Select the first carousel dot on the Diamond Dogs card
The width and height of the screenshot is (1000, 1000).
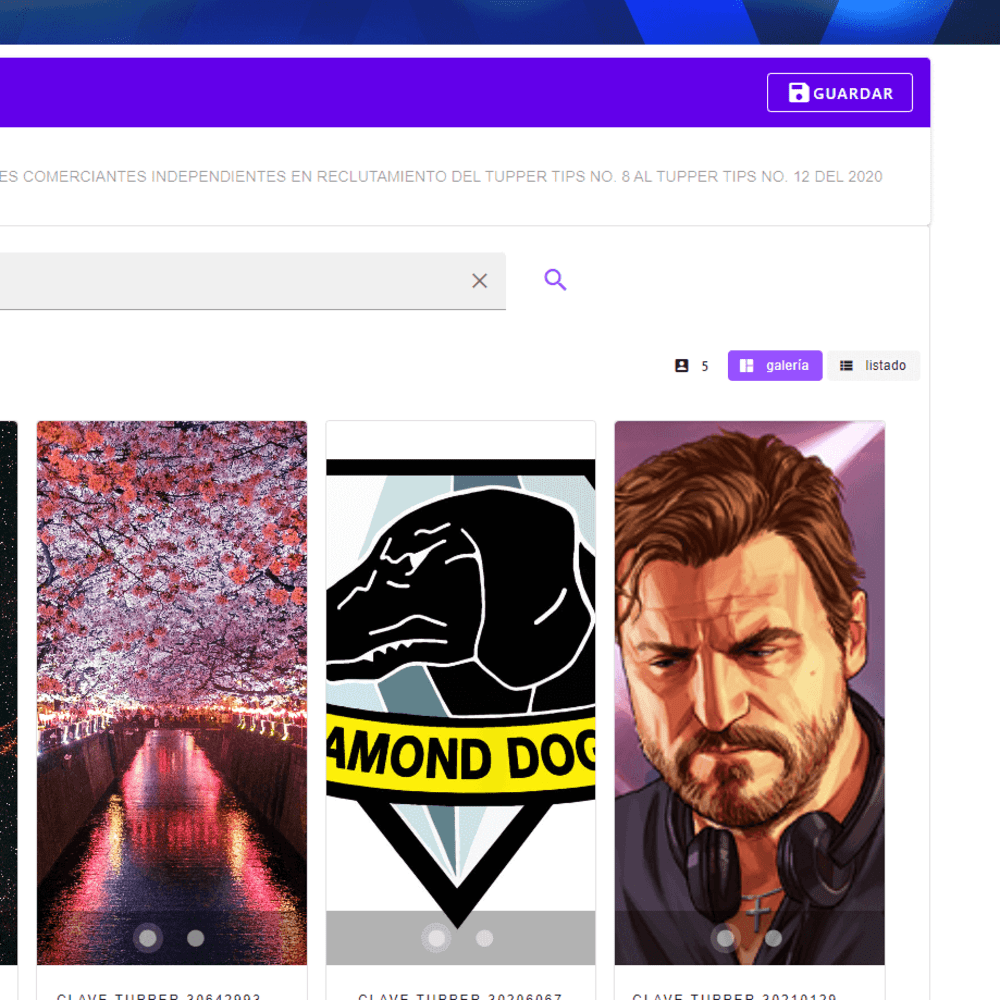(x=437, y=938)
